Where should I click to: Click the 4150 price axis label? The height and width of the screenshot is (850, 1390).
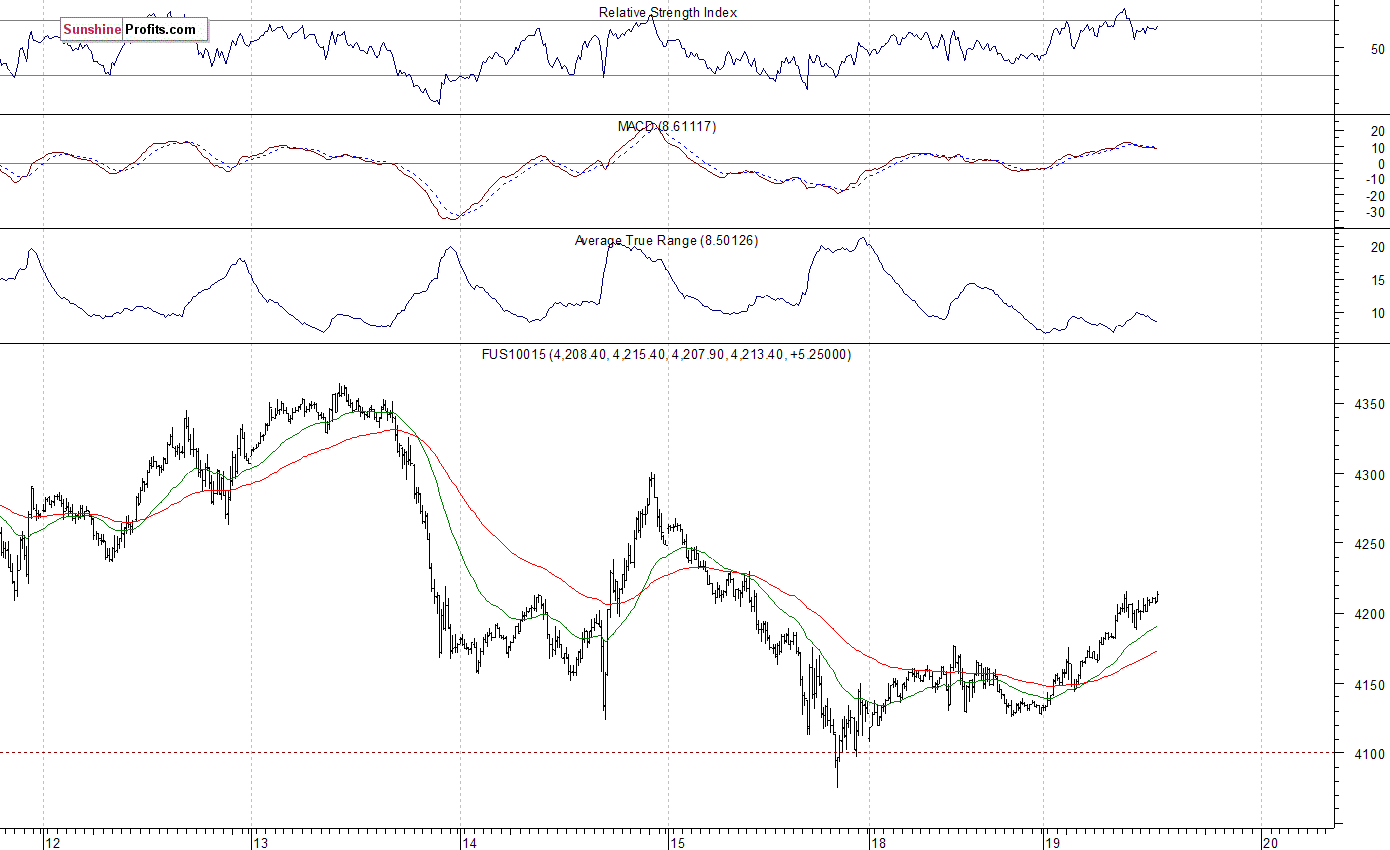click(x=1369, y=685)
